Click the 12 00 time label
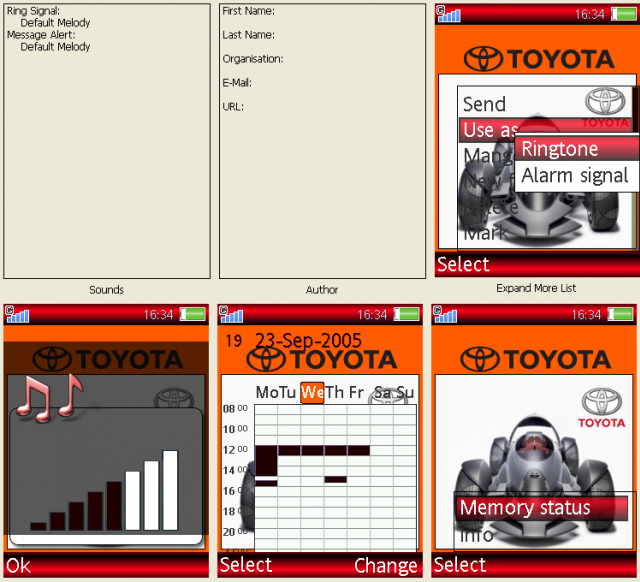Viewport: 640px width, 582px height. pos(236,449)
